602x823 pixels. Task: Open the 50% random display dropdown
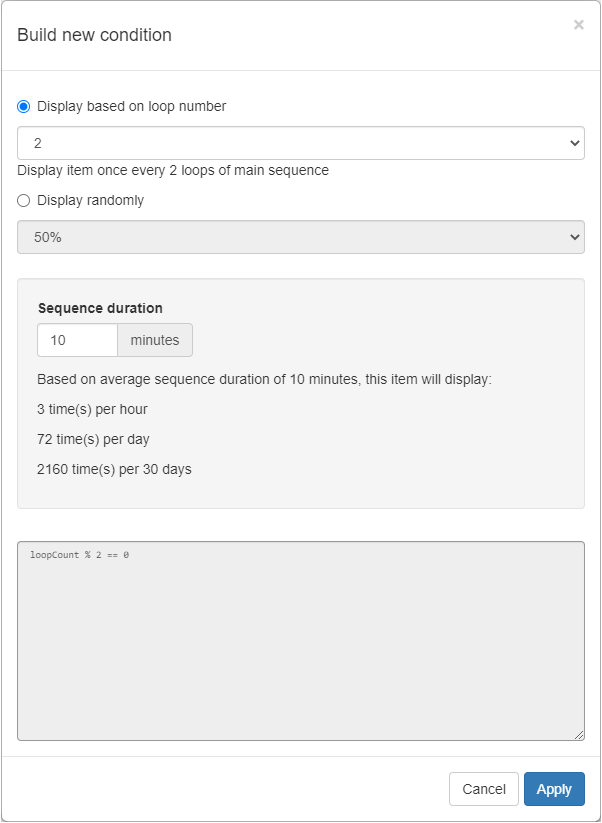300,237
